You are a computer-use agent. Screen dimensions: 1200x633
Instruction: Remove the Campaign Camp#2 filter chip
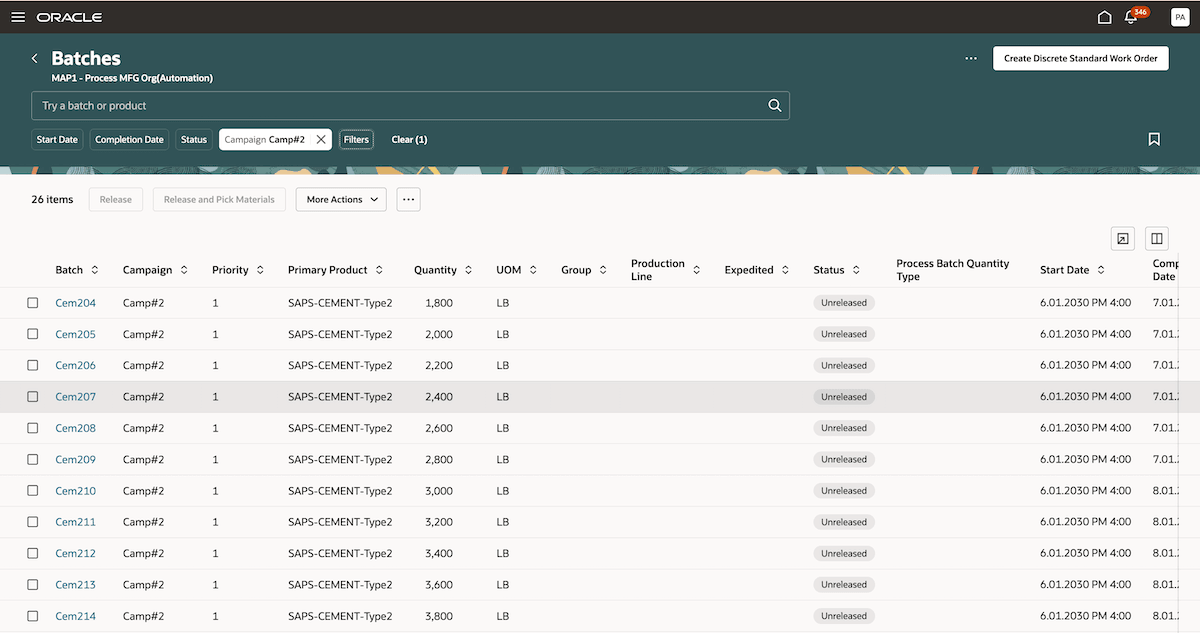(320, 140)
